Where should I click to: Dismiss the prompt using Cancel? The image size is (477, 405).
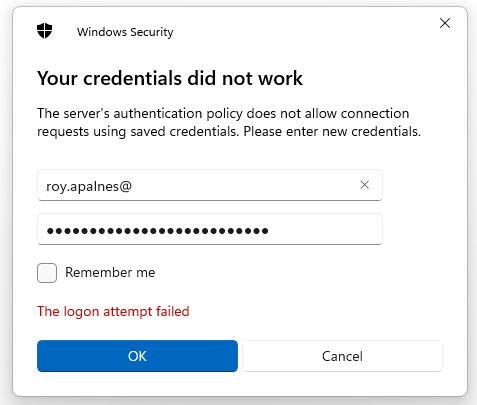342,356
